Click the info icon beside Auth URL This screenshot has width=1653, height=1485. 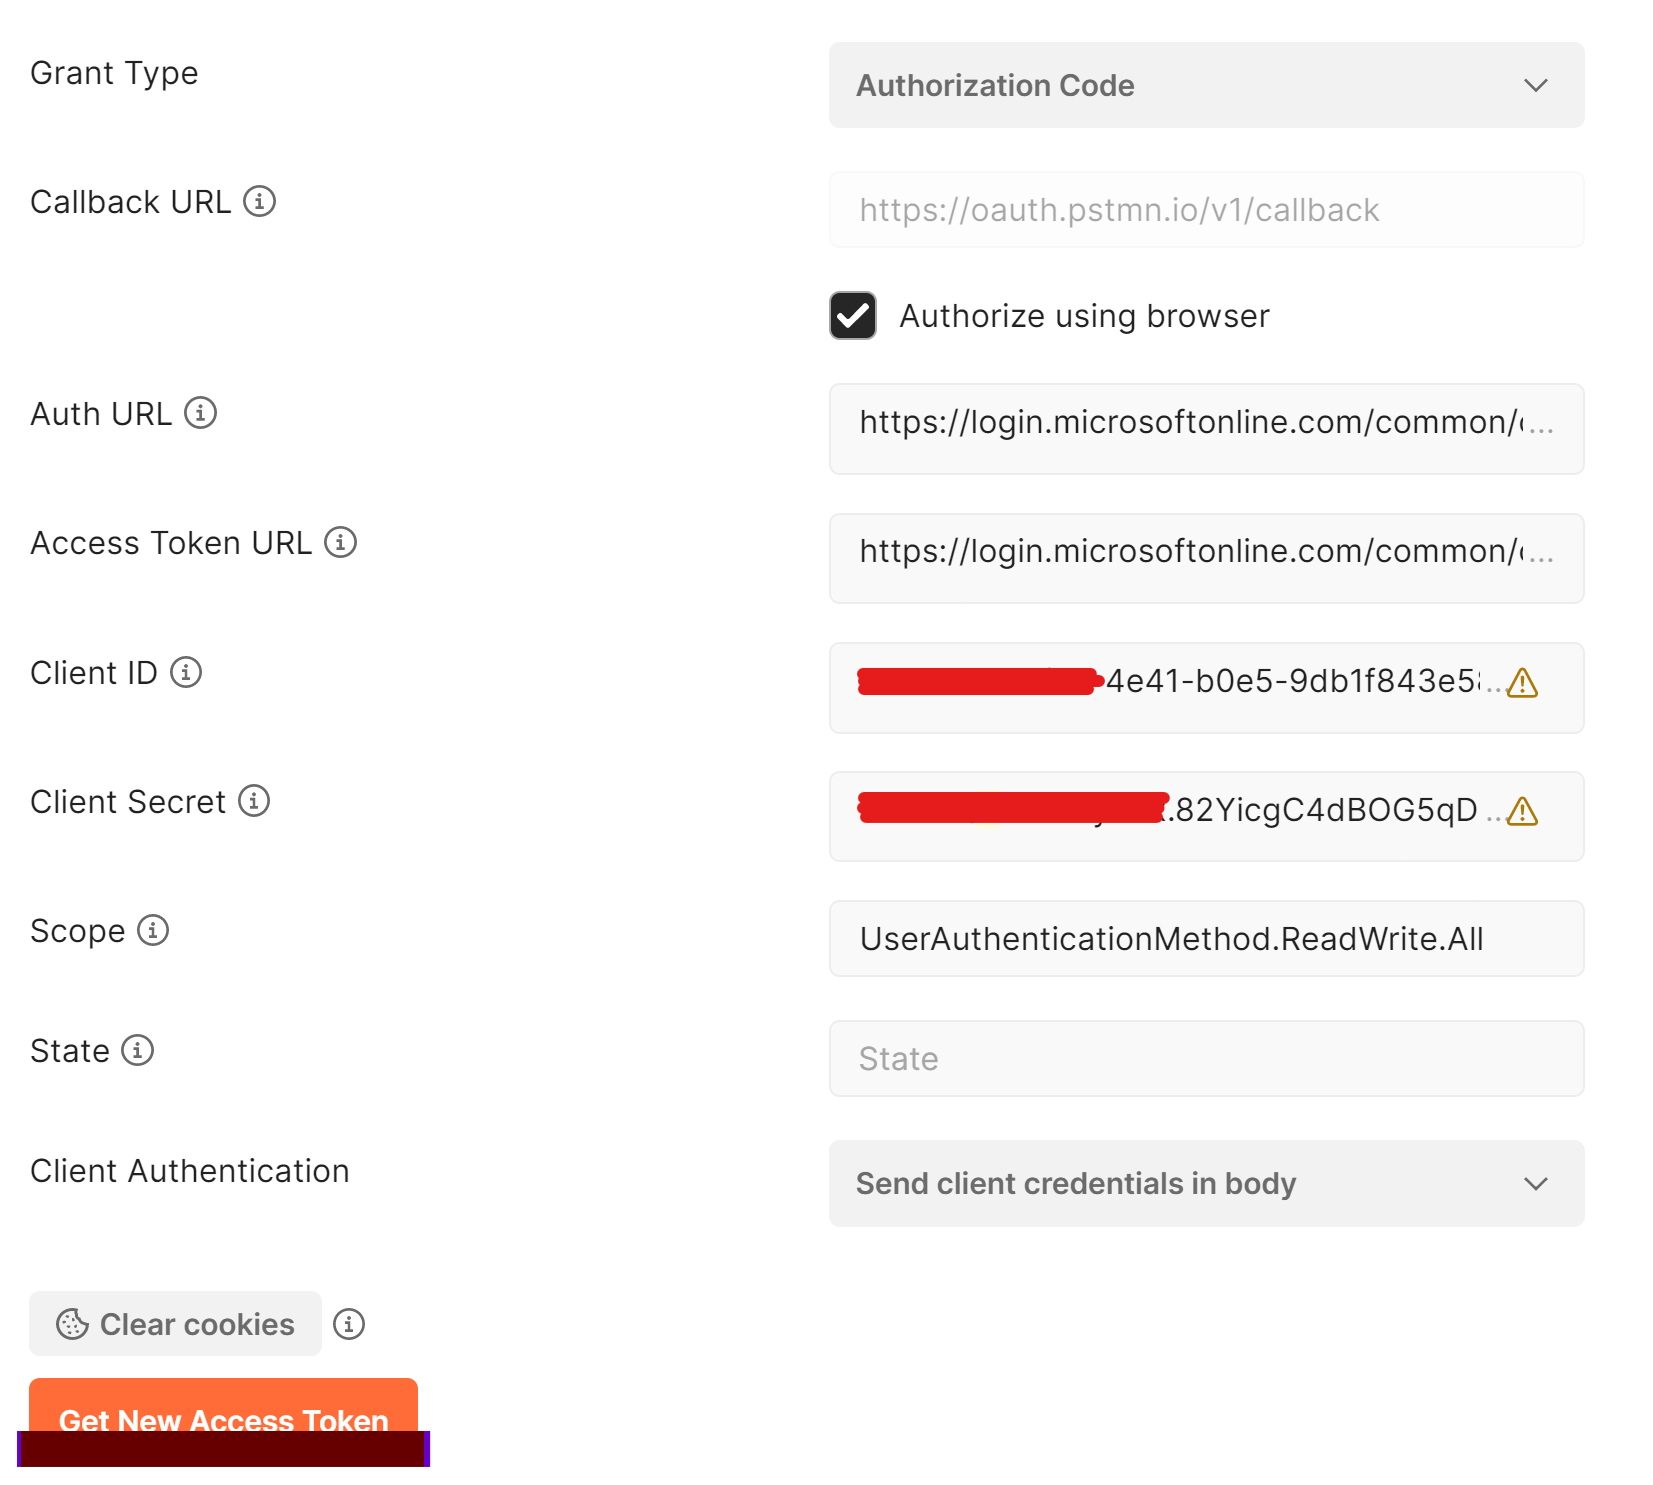pyautogui.click(x=201, y=412)
